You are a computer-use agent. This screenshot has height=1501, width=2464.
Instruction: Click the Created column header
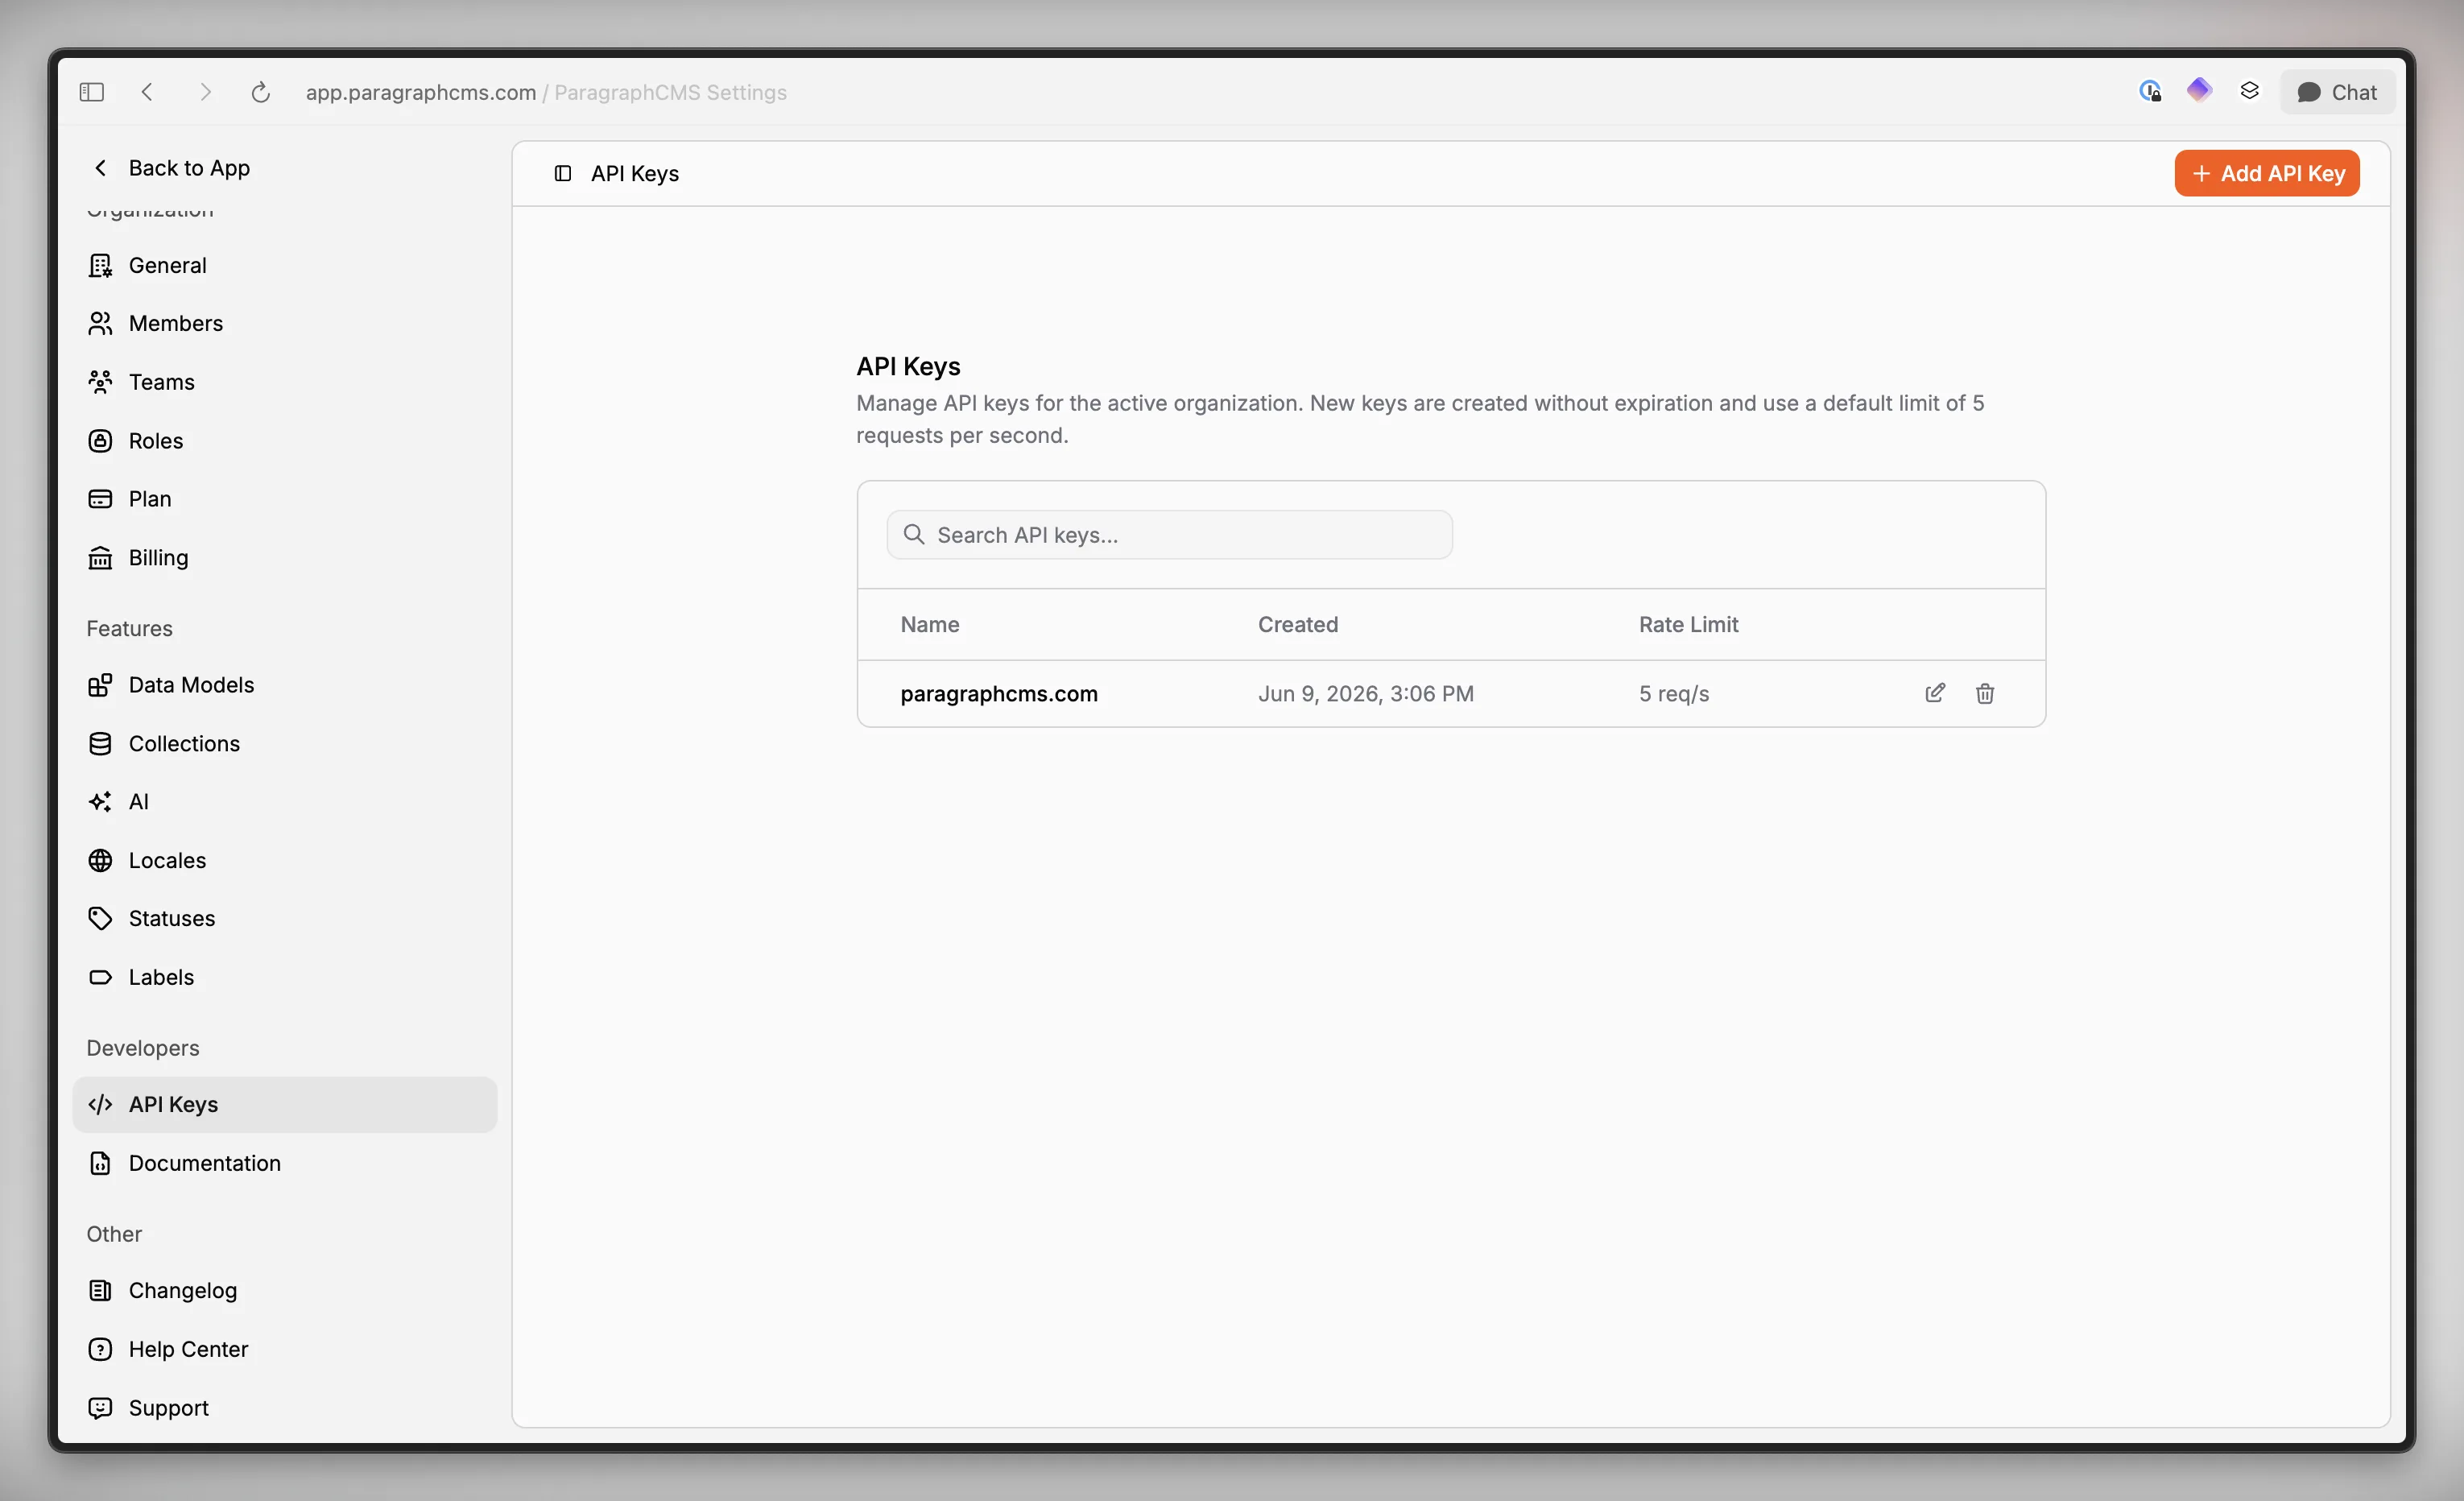click(x=1298, y=625)
